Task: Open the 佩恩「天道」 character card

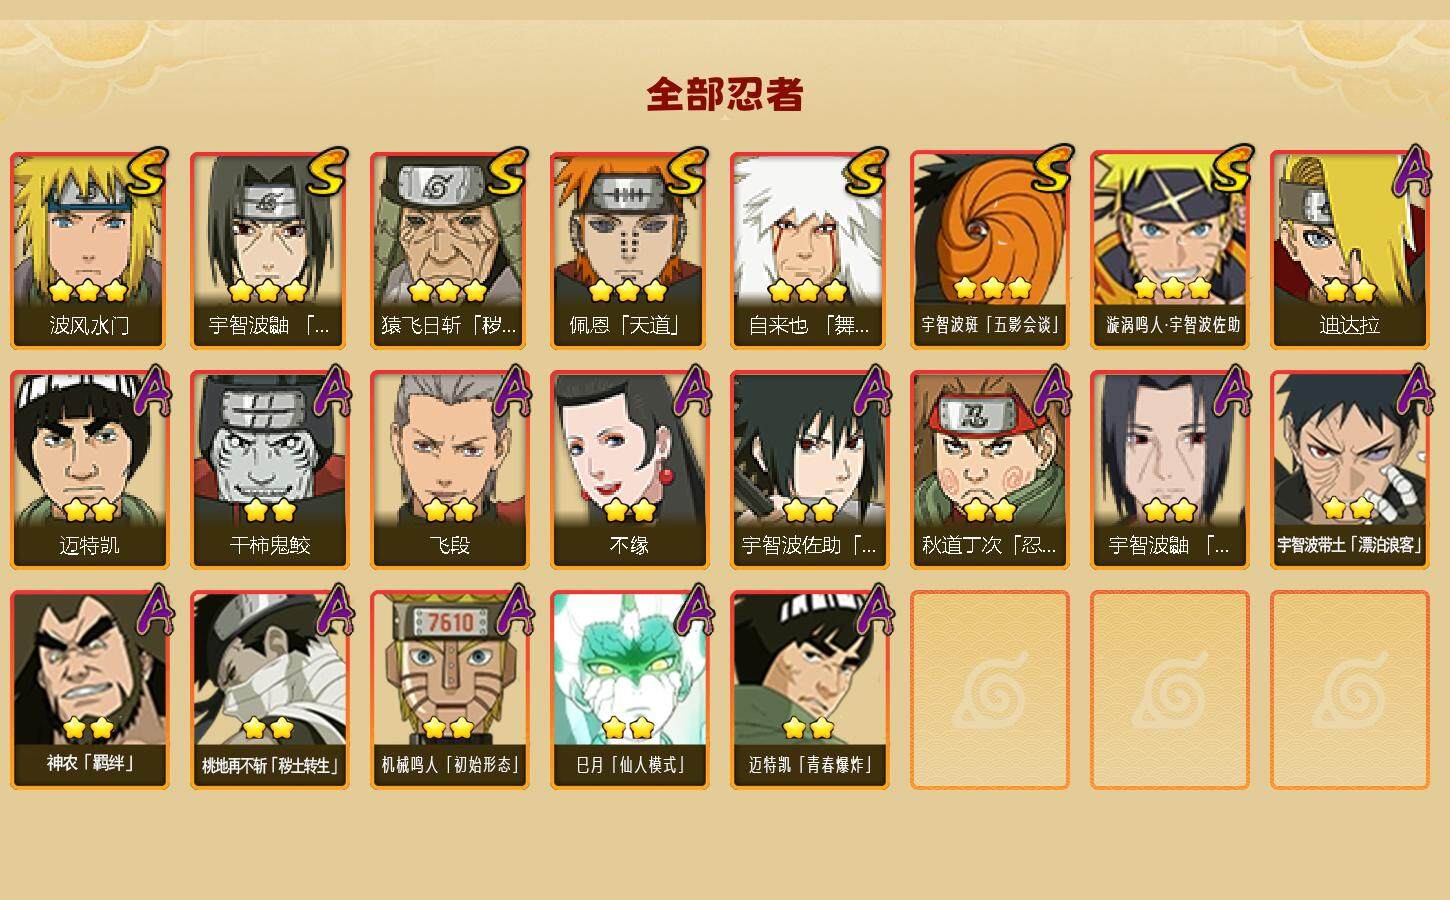Action: point(629,250)
